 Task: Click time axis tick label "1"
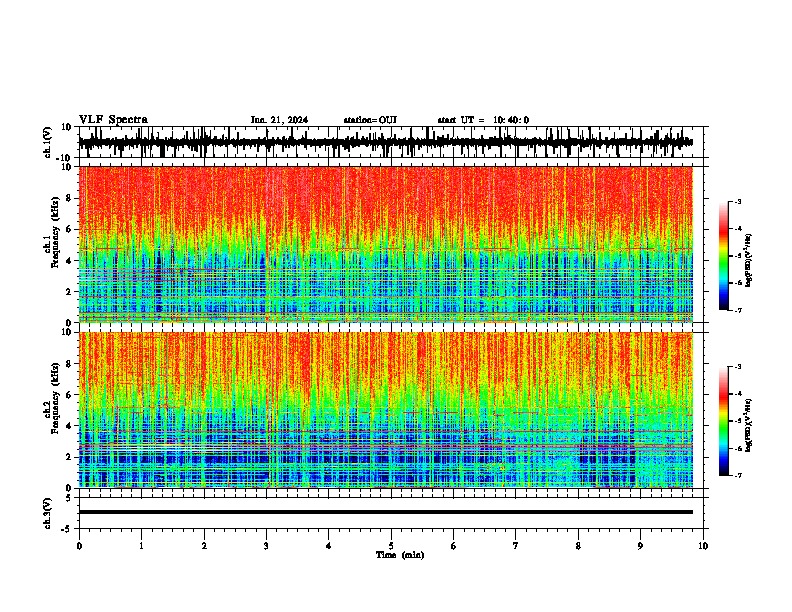pyautogui.click(x=141, y=546)
